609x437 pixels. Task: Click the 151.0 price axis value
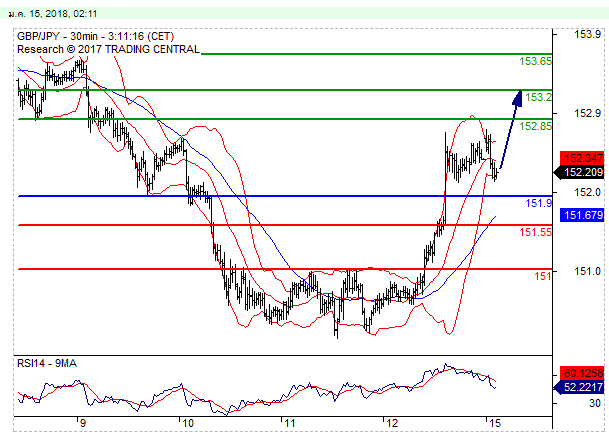[x=587, y=271]
